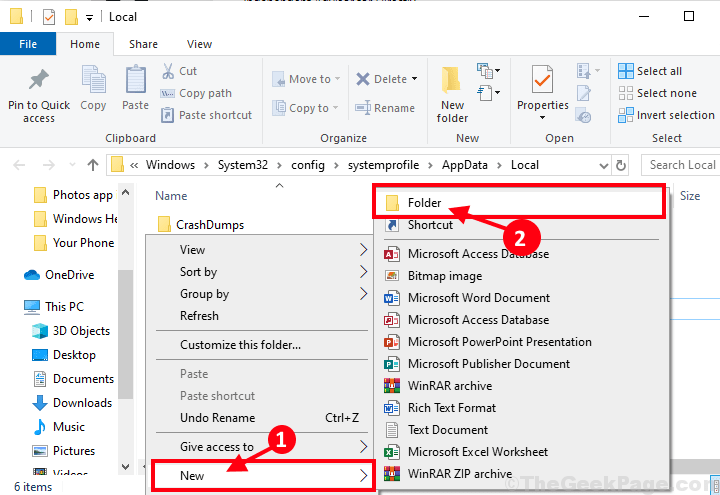Screen dimensions: 720x495
Task: Click the Edit icon in Open group
Action: pyautogui.click(x=584, y=93)
